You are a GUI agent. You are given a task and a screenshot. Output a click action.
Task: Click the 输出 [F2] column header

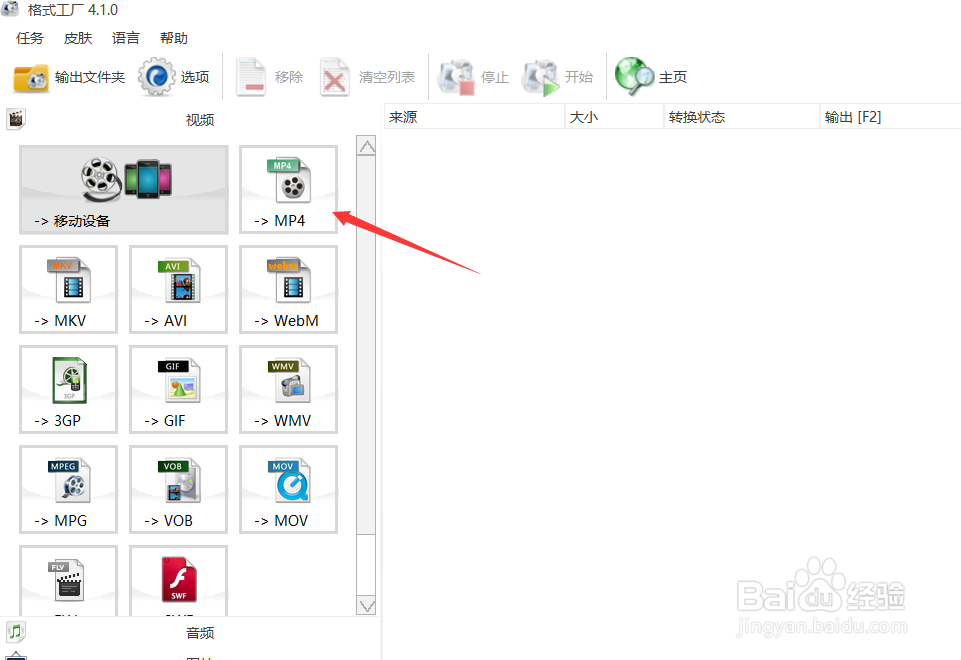click(890, 117)
